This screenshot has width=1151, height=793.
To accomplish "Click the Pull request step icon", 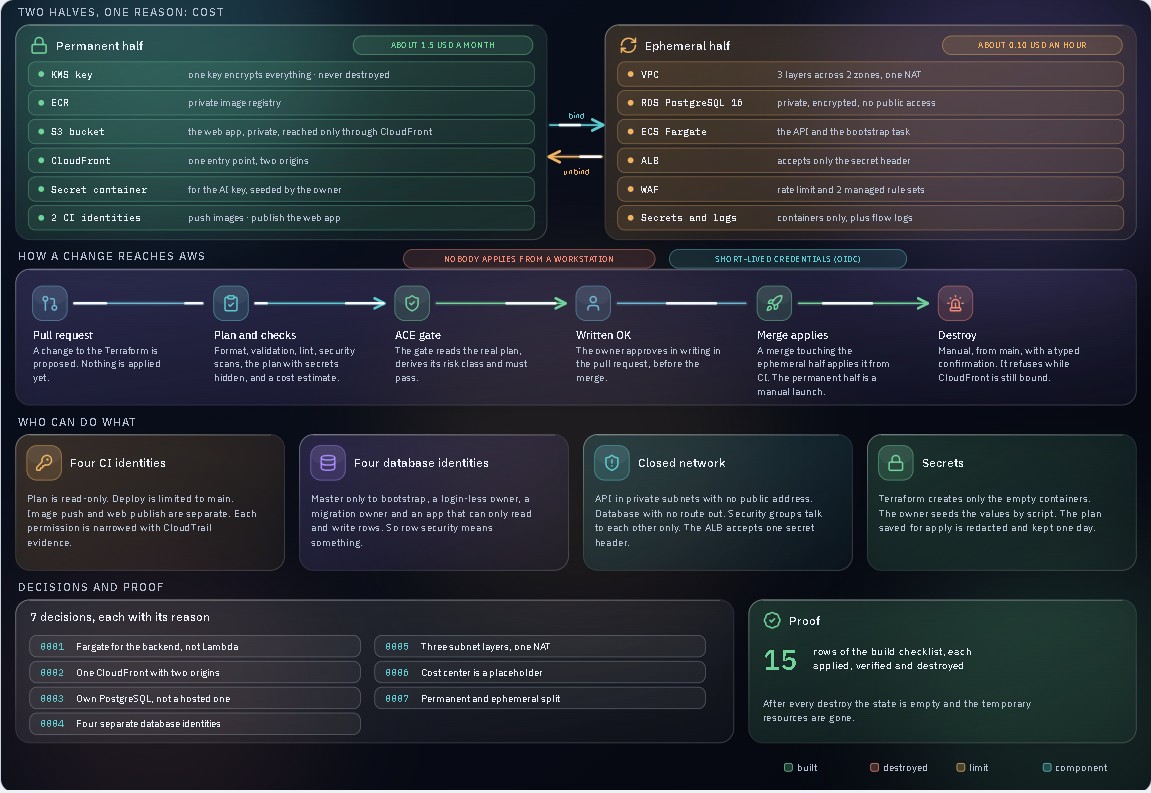I will pyautogui.click(x=50, y=303).
